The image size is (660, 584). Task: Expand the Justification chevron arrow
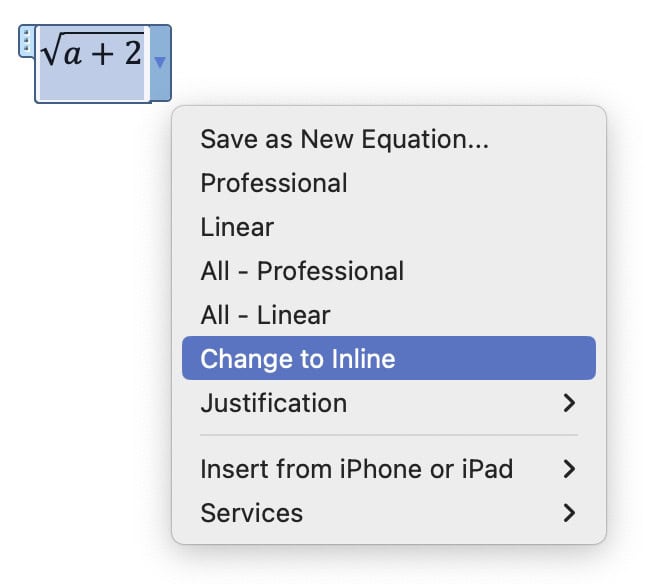(569, 403)
